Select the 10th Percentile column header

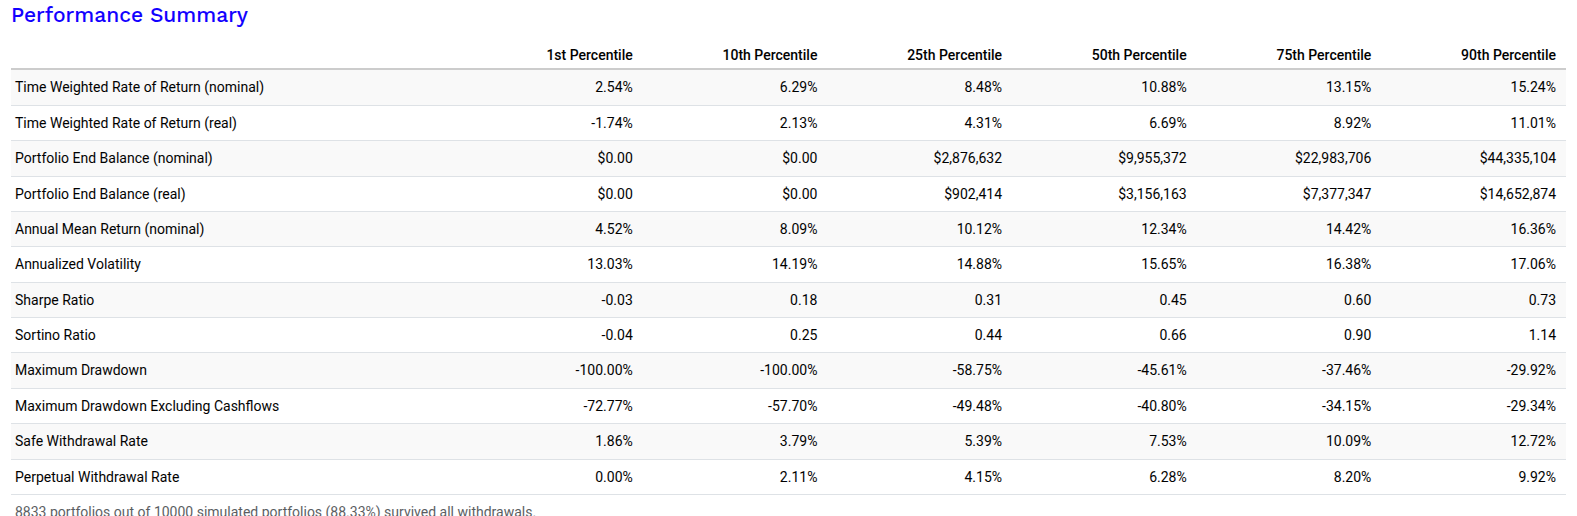769,55
